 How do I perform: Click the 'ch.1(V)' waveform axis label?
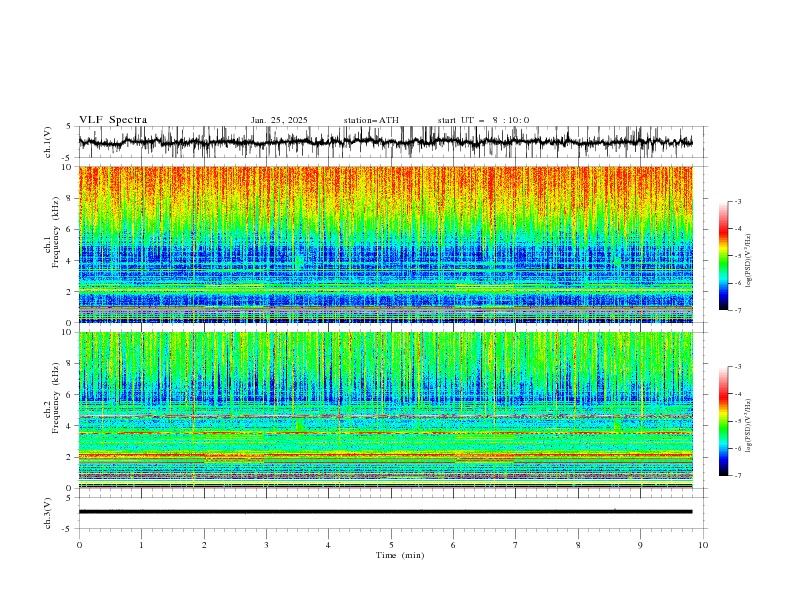[48, 142]
